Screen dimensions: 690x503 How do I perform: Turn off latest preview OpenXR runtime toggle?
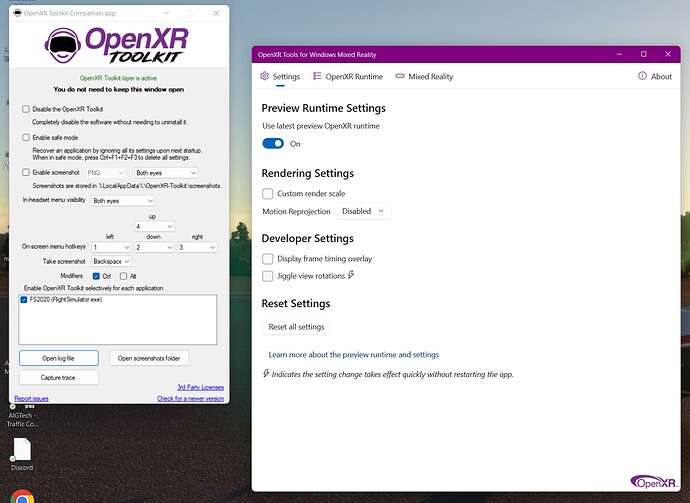[273, 144]
